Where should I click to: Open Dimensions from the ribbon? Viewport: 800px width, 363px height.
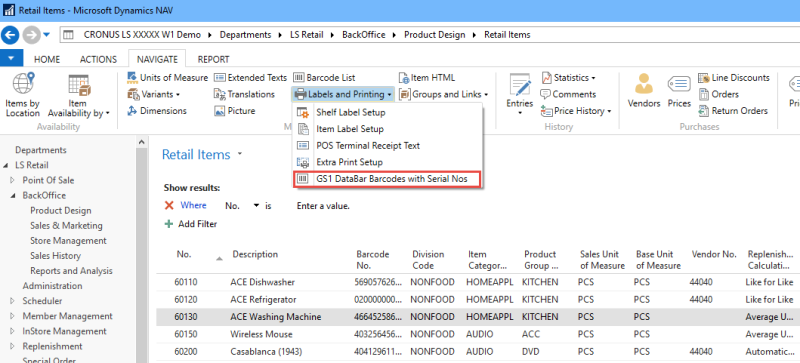point(157,110)
